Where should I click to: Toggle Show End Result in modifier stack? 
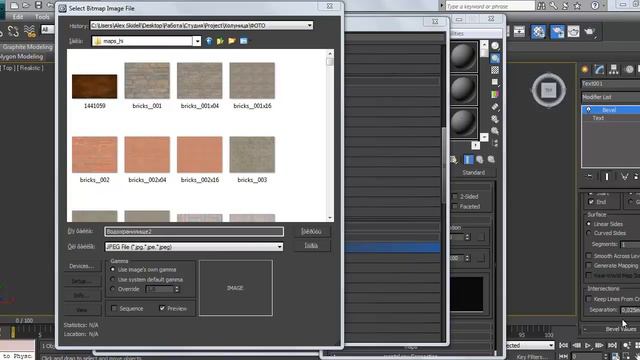[x=607, y=176]
